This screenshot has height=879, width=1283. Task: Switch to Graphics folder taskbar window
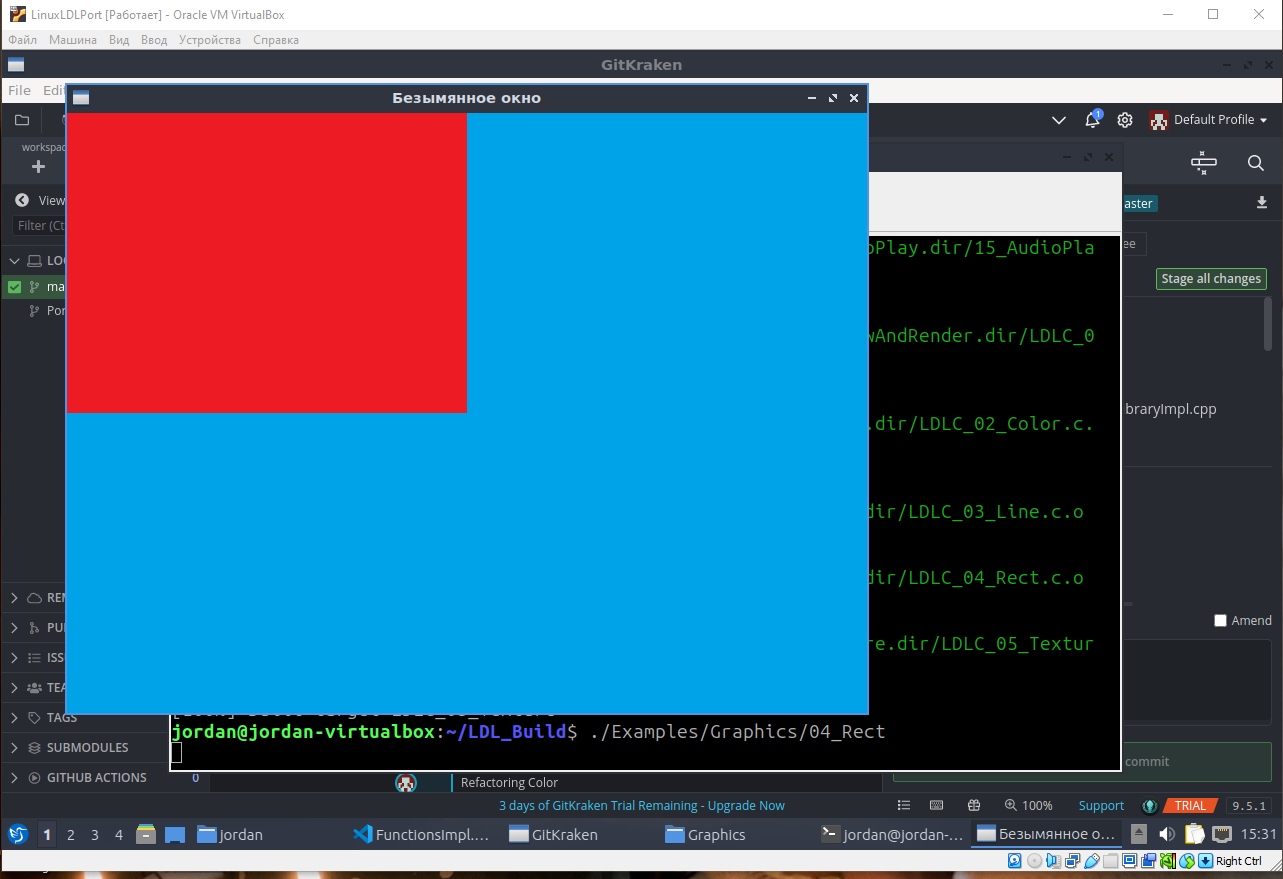706,834
